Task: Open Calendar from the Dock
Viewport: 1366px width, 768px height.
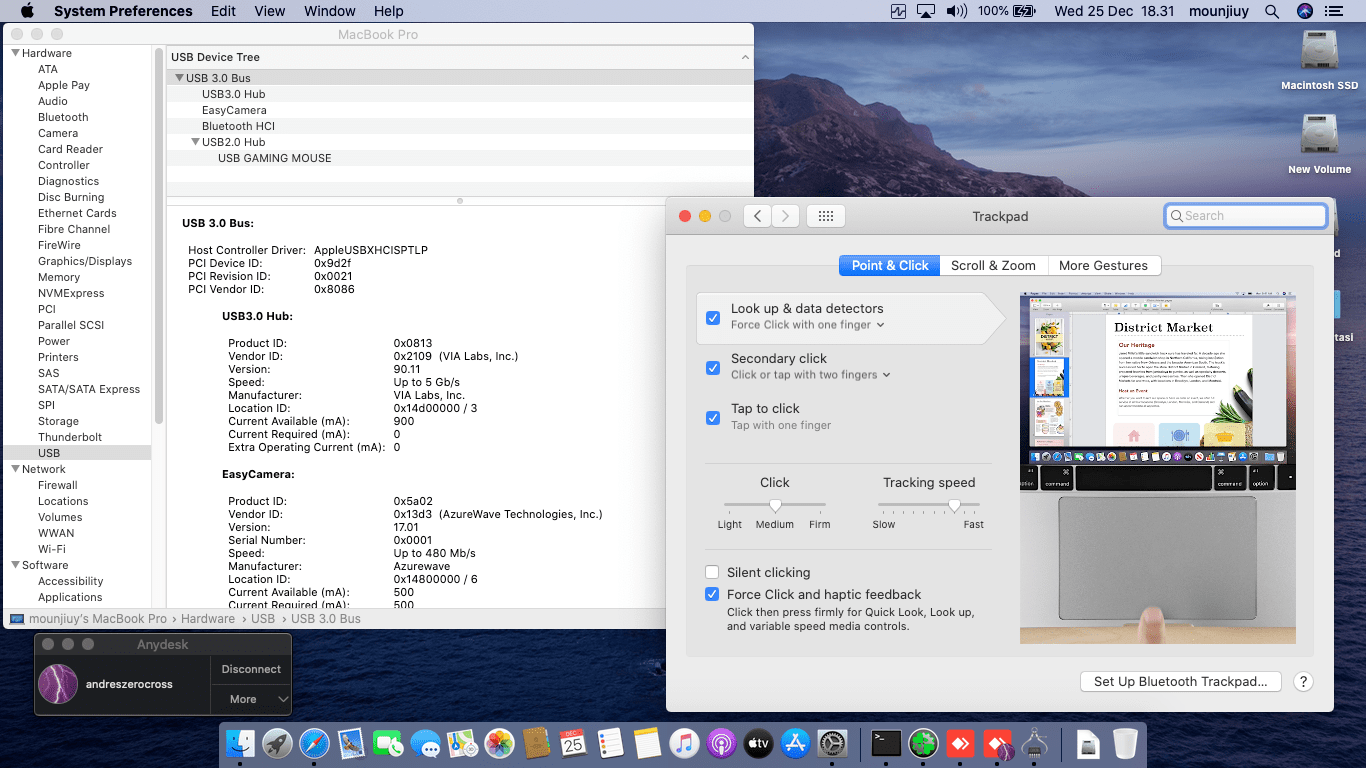Action: tap(573, 743)
